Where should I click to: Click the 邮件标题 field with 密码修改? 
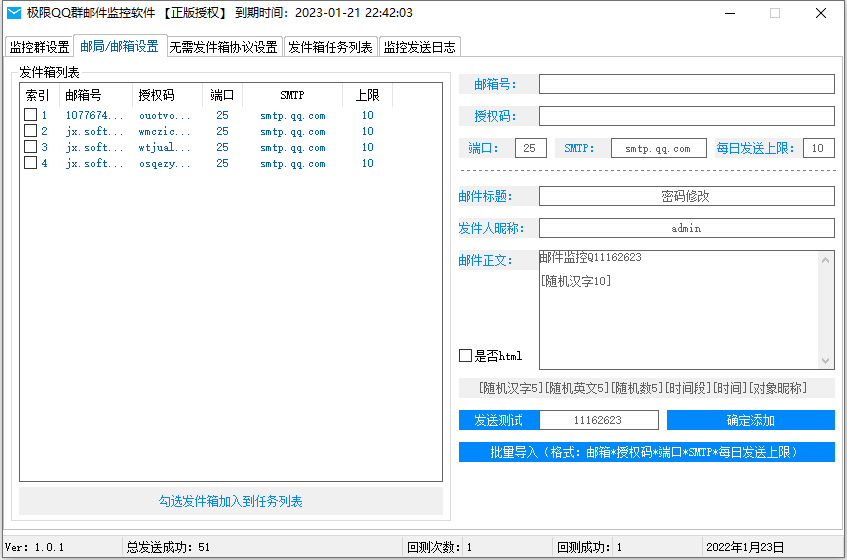687,196
